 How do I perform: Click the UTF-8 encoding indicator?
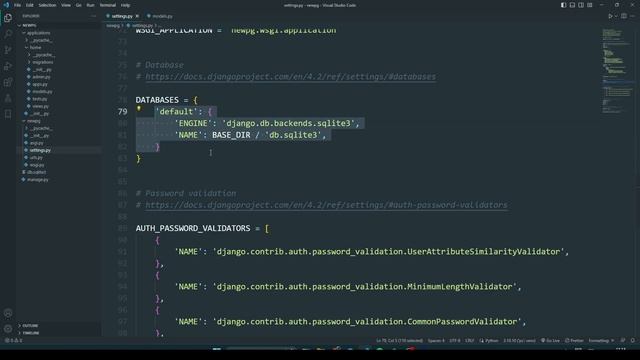pyautogui.click(x=455, y=340)
